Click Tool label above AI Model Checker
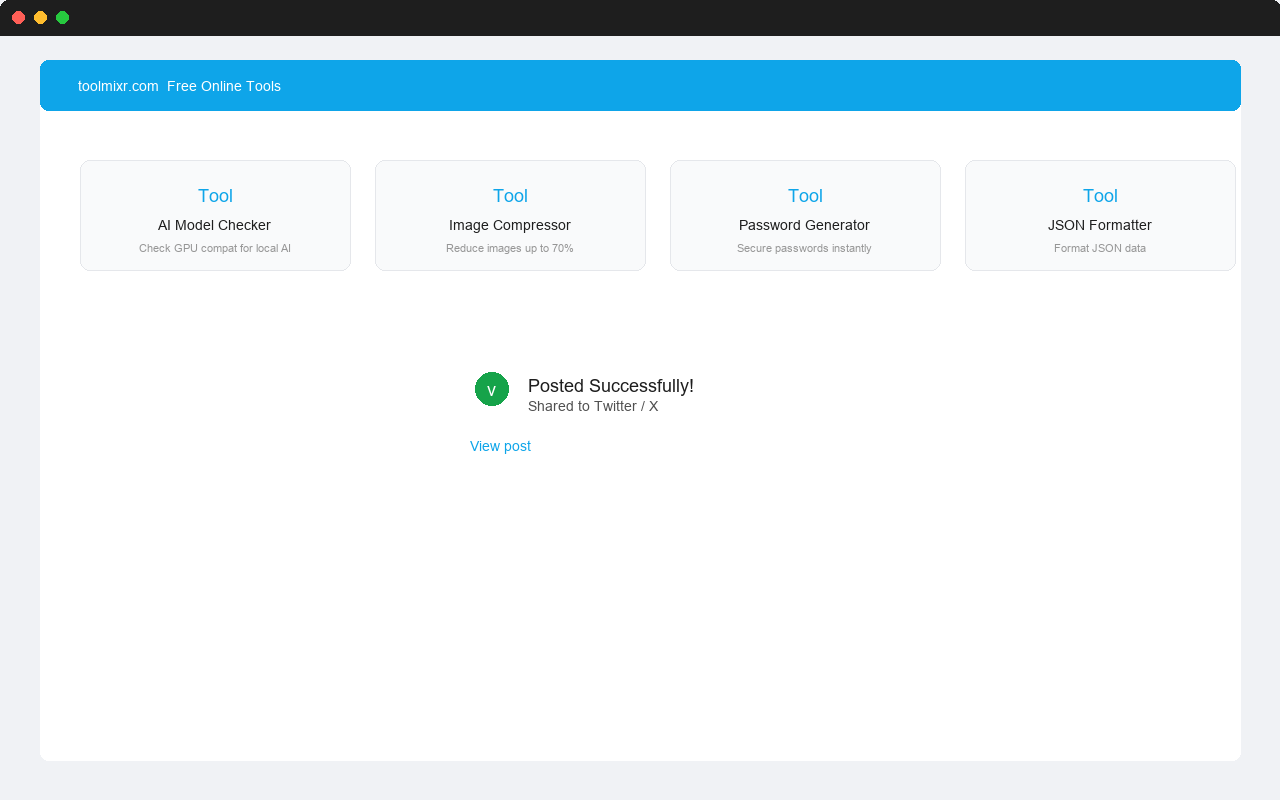1280x800 pixels. pyautogui.click(x=215, y=196)
